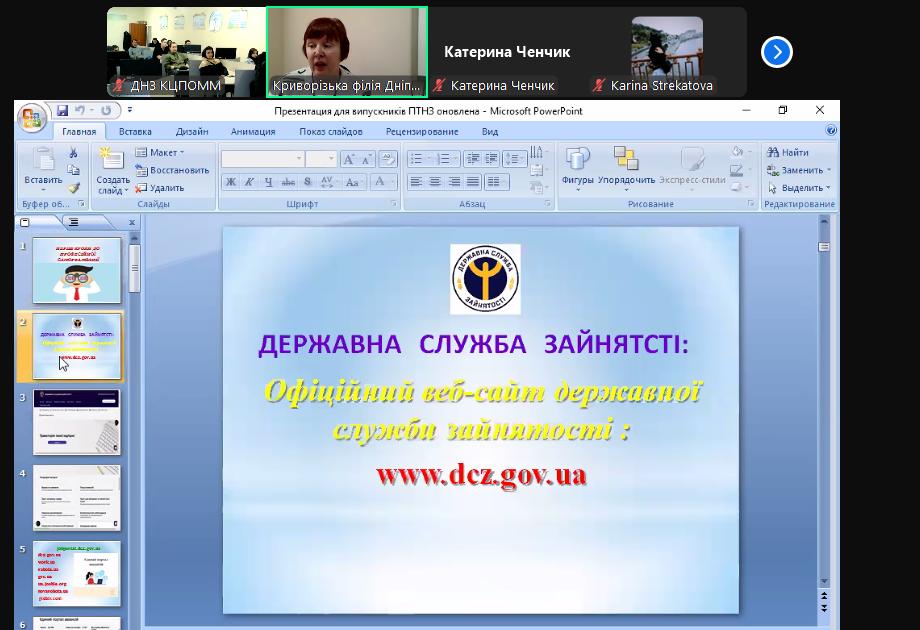This screenshot has width=920, height=630.
Task: Save the presentation using the floppy disk icon
Action: (63, 111)
